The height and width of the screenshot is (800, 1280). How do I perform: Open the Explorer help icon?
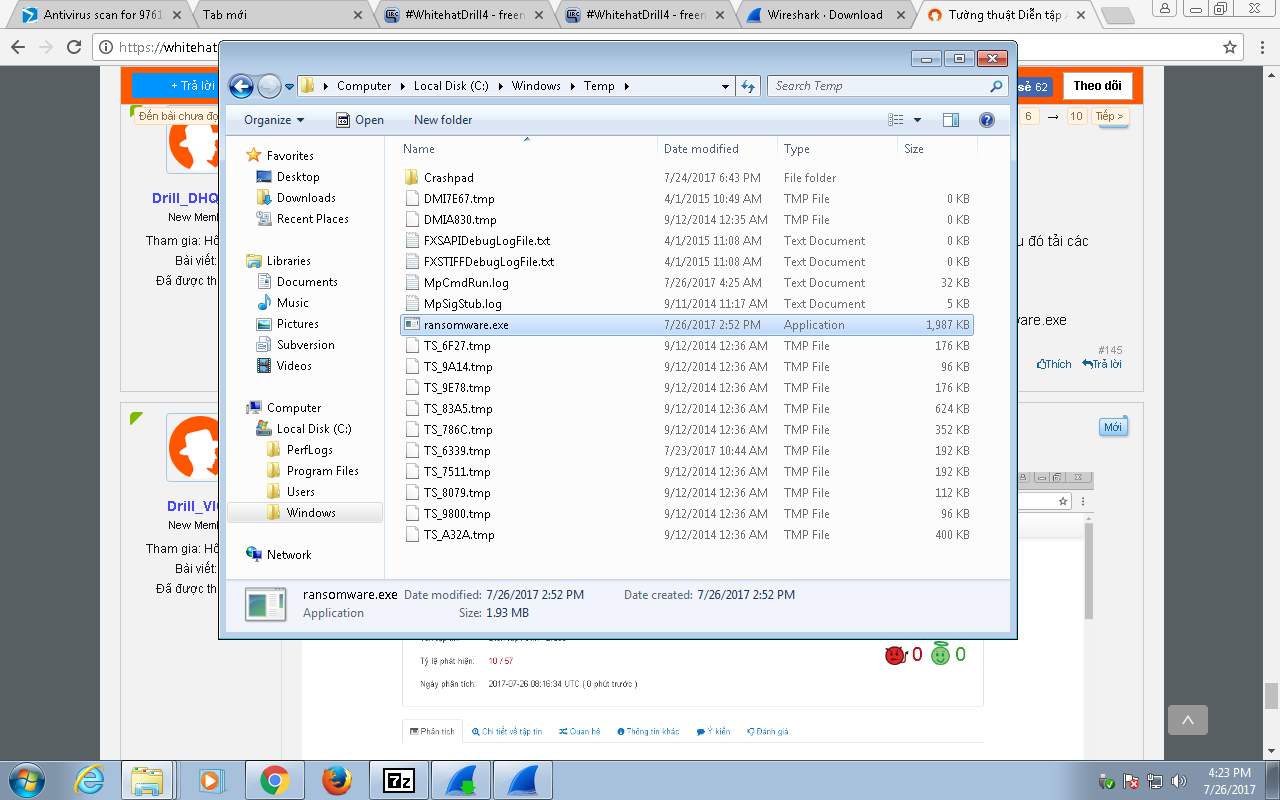[987, 120]
